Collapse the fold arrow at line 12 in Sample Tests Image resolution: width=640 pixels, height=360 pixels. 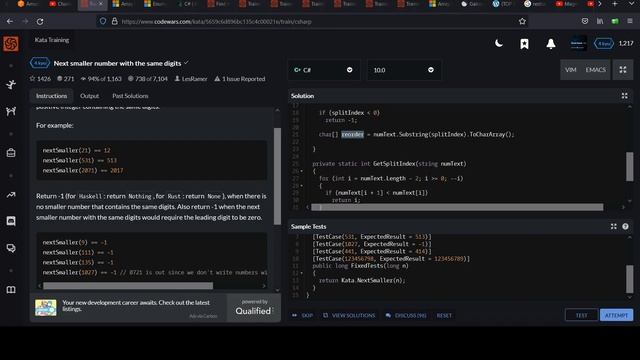302,273
